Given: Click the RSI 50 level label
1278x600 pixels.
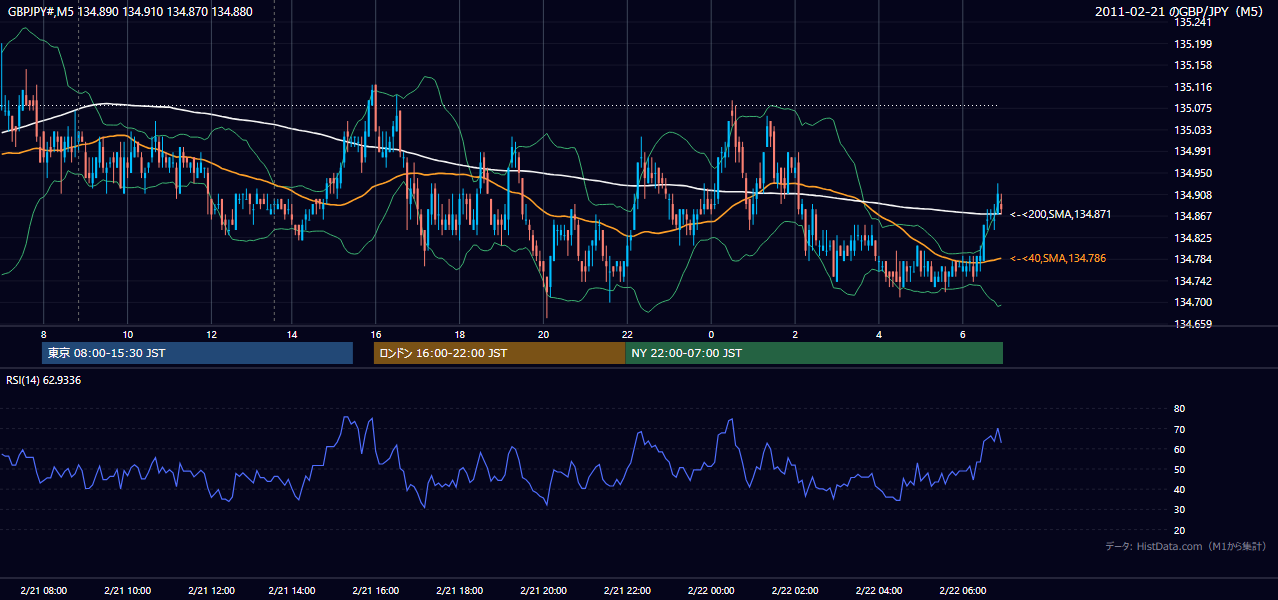Looking at the screenshot, I should point(1179,469).
